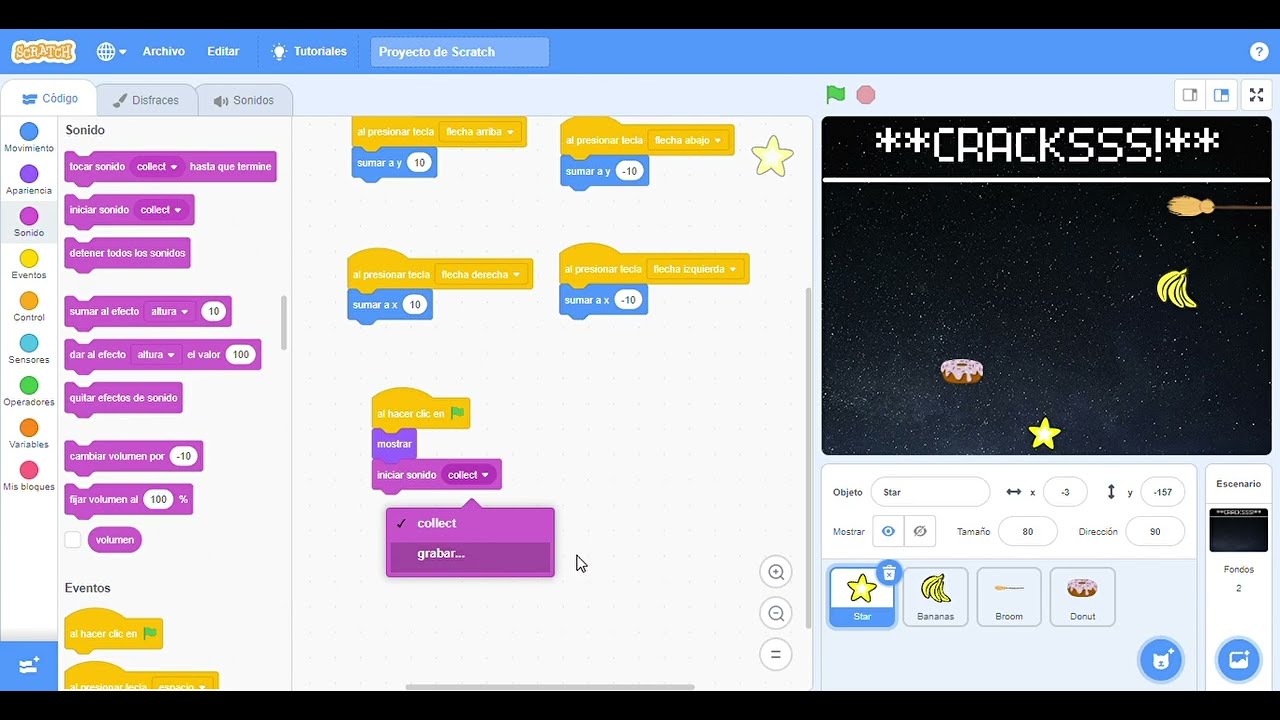Switch to the Código tab

point(50,99)
